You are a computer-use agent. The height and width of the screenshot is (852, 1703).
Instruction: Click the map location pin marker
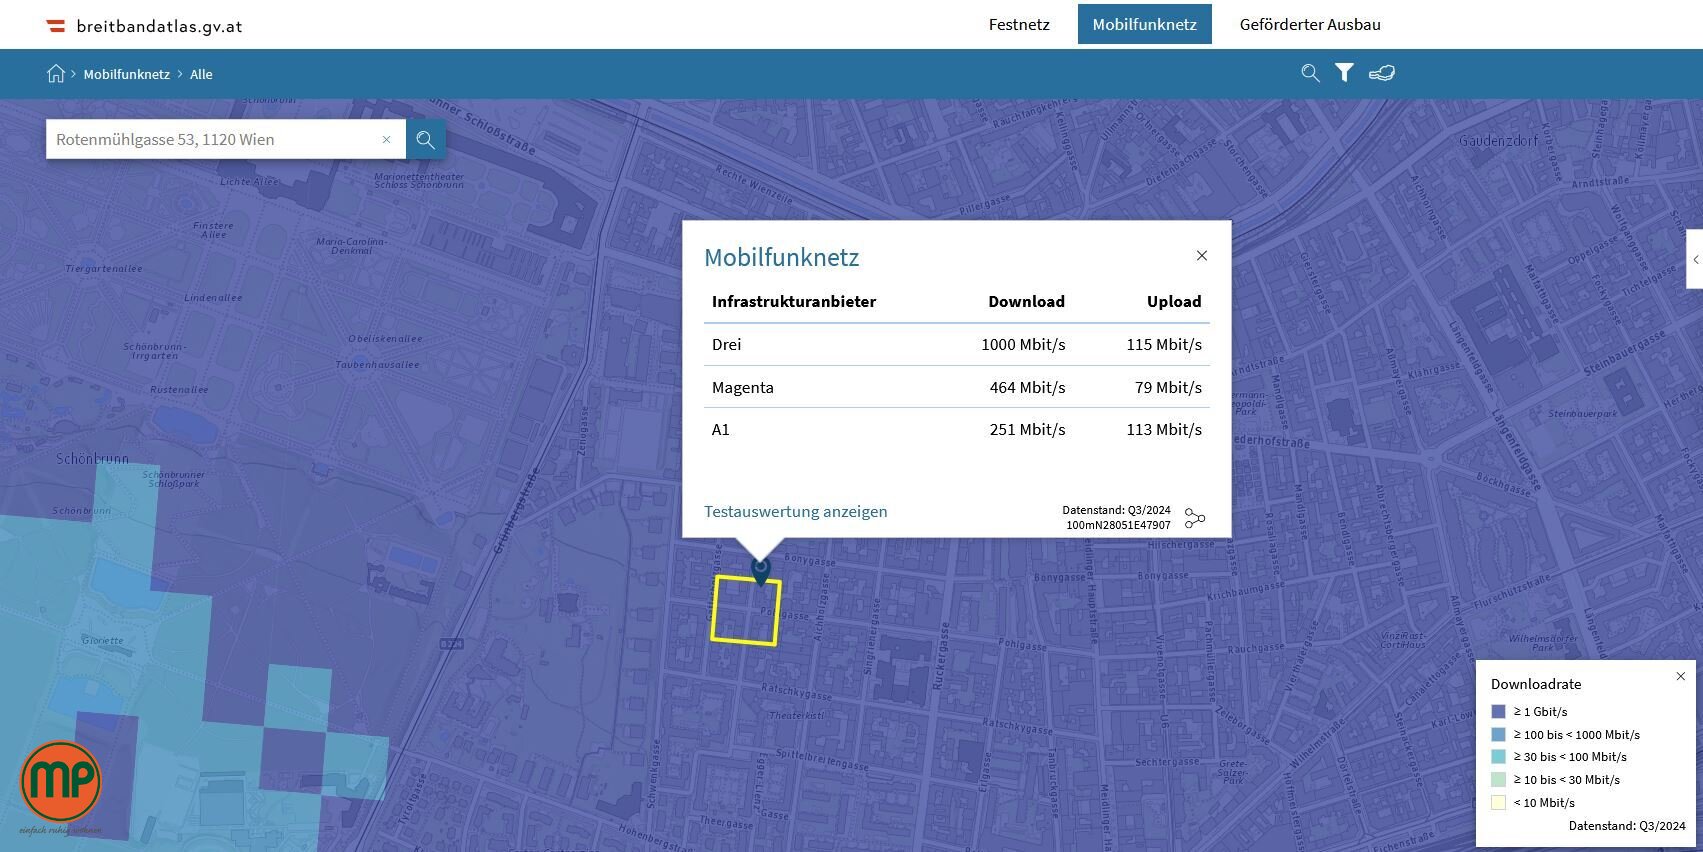(761, 571)
